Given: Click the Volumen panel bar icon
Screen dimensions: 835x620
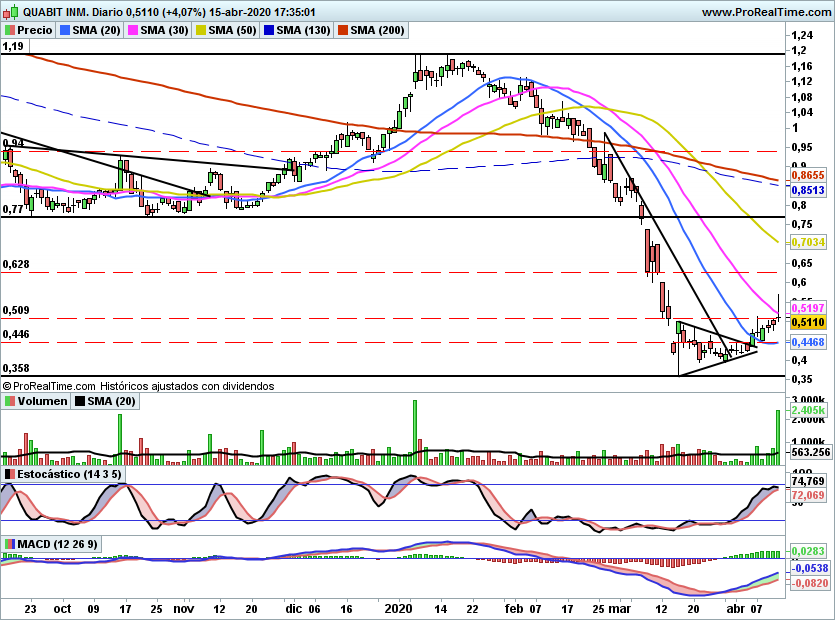Looking at the screenshot, I should pos(10,401).
